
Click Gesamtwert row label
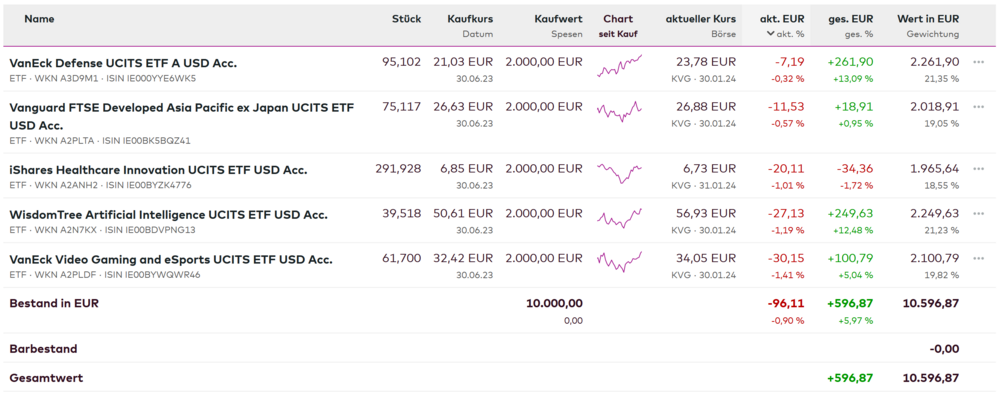tap(46, 378)
